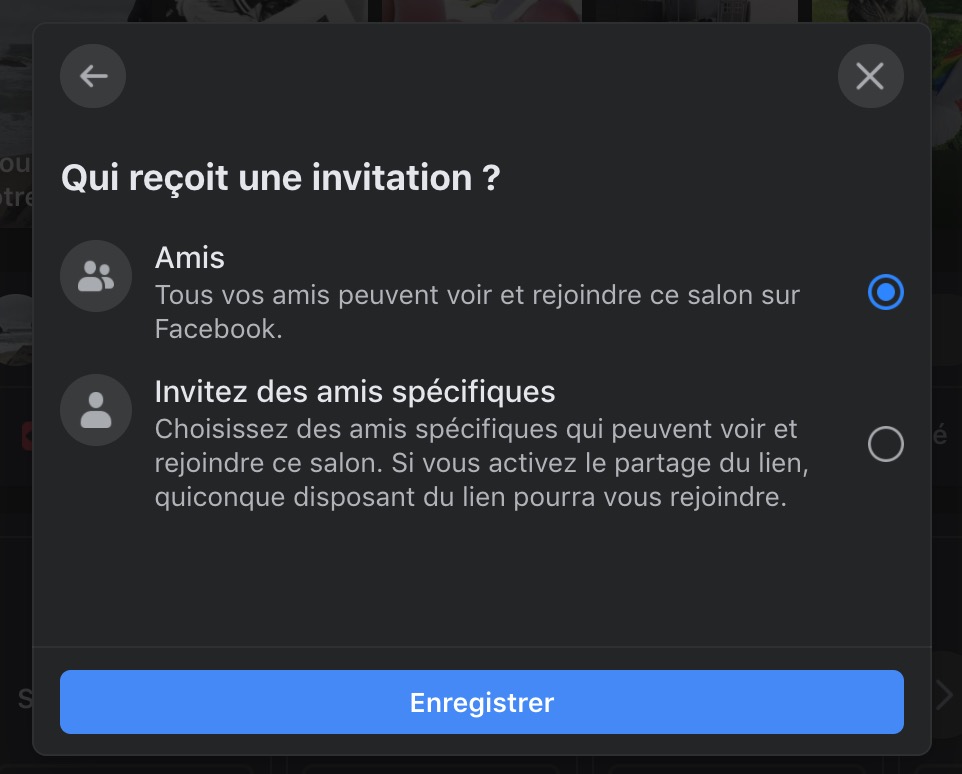Click the "Qui reçoit une invitation ?" heading

point(280,178)
